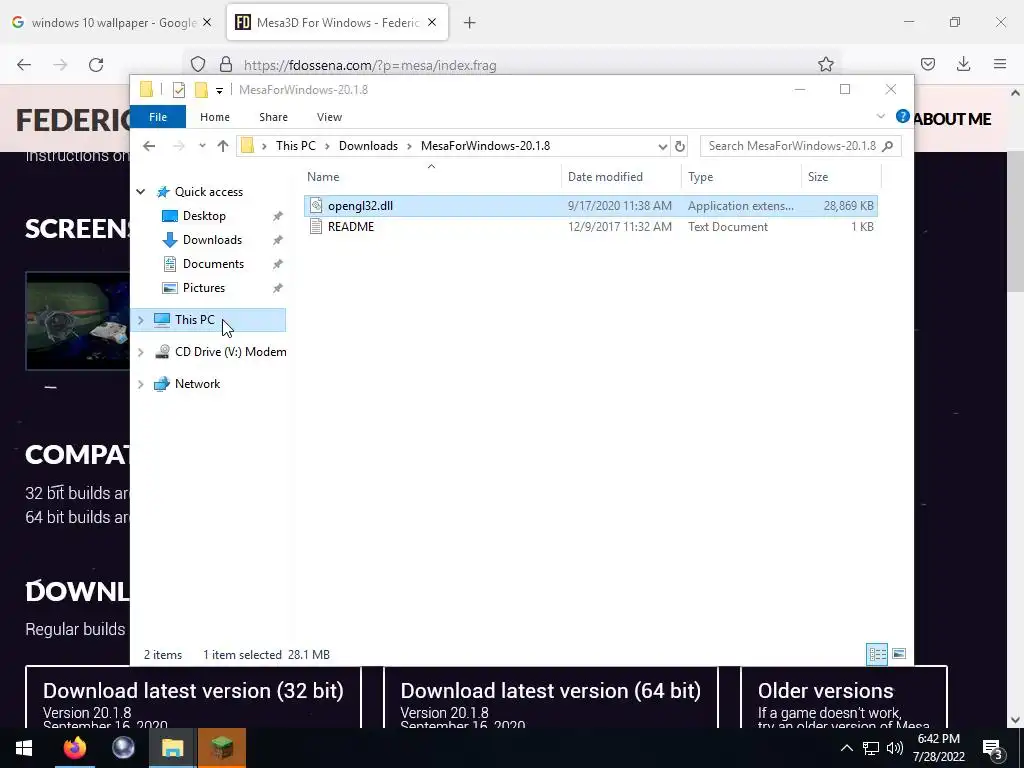This screenshot has width=1024, height=768.
Task: Click the Search MesaForWindows-20.1.8 field
Action: click(801, 146)
